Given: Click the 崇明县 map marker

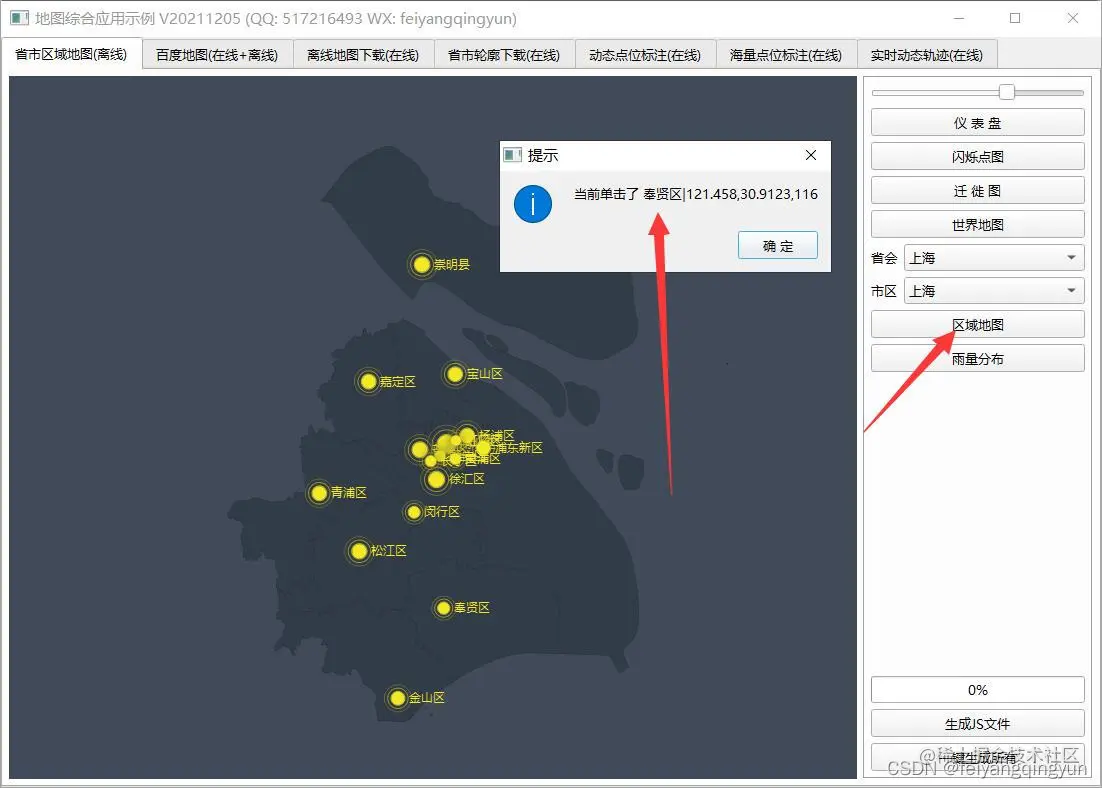Looking at the screenshot, I should (422, 264).
